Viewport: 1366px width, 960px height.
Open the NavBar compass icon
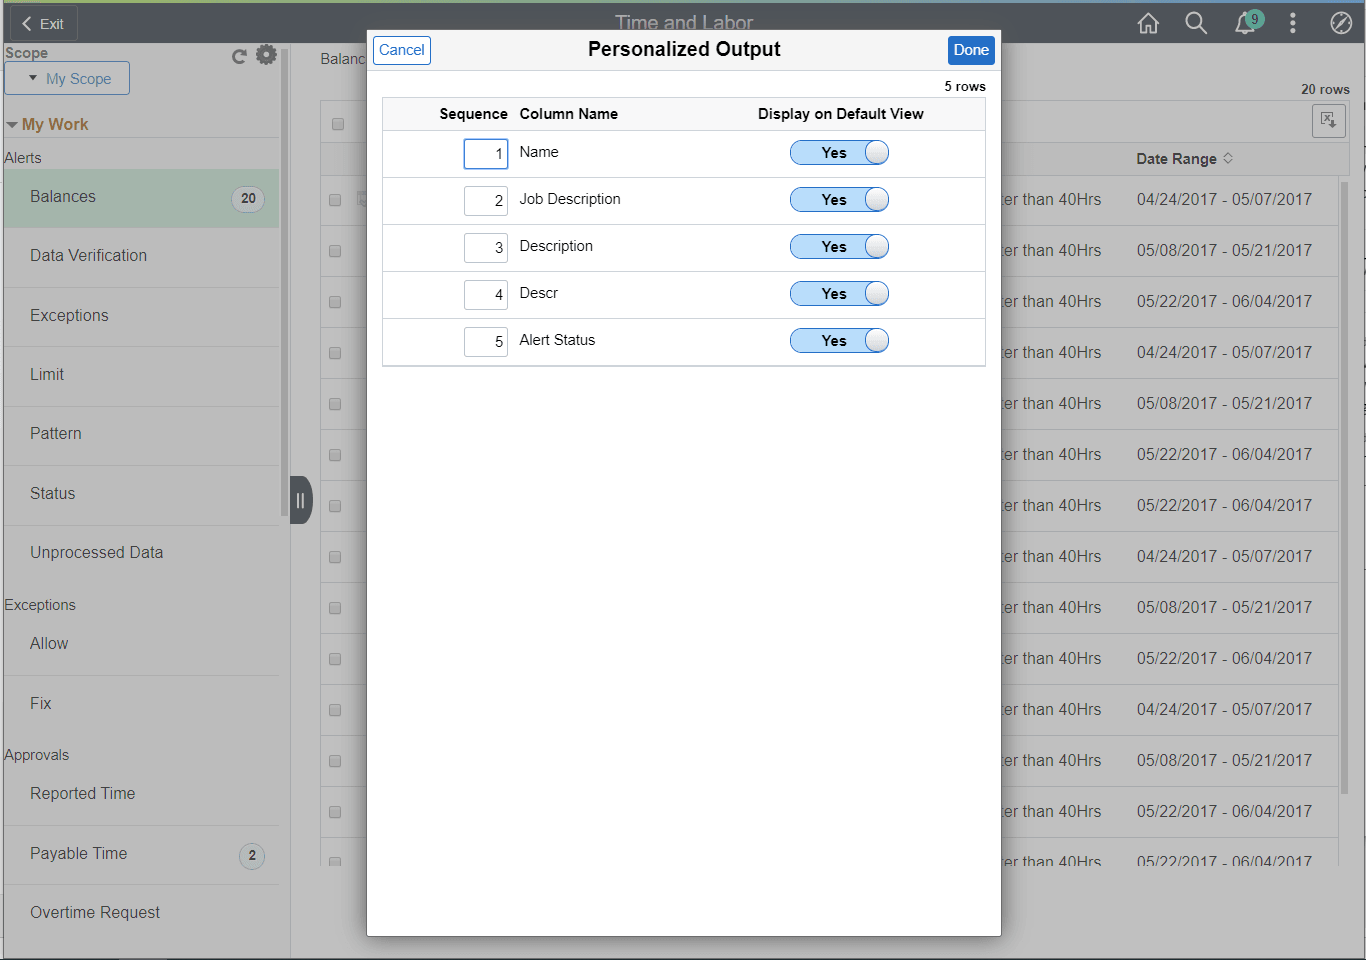(x=1341, y=22)
